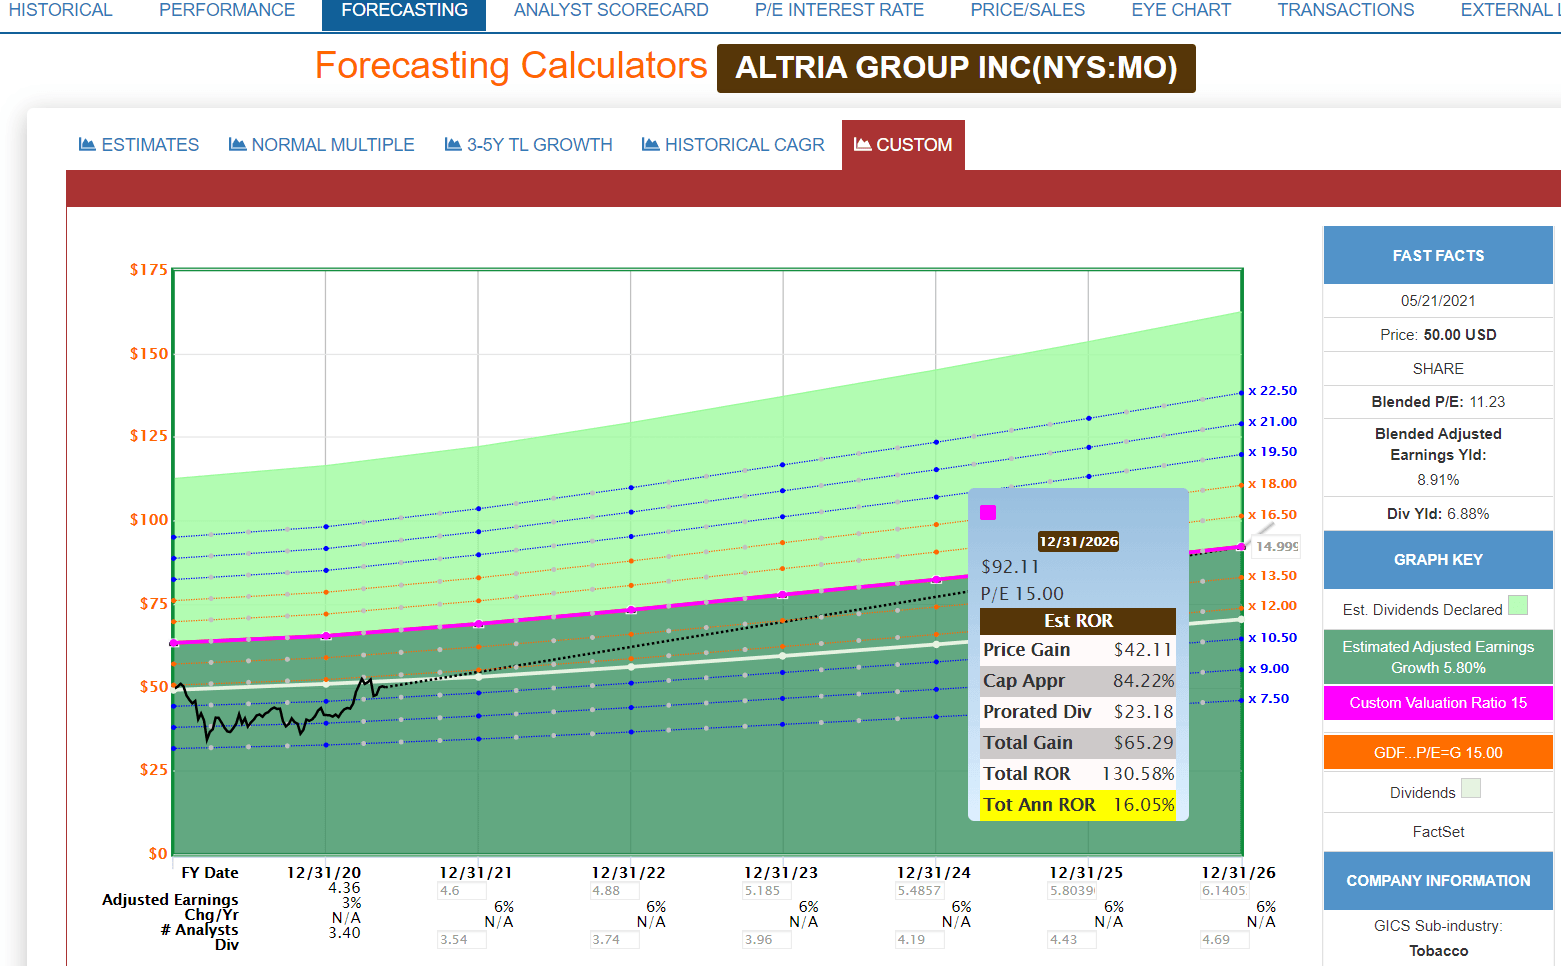The height and width of the screenshot is (966, 1561).
Task: Select the ESTIMATES chart icon
Action: (86, 144)
